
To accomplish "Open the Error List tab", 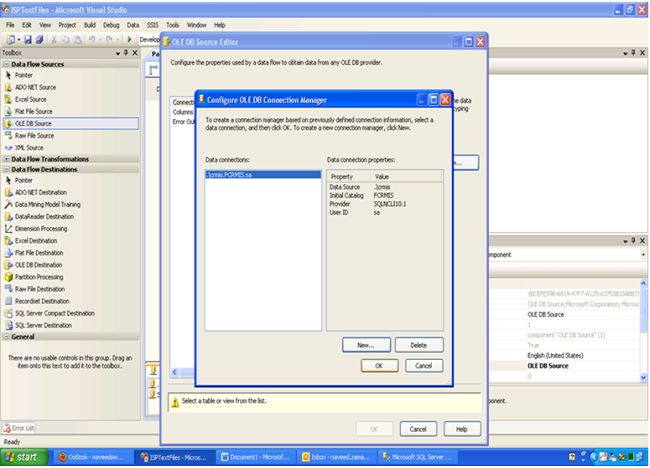I will pyautogui.click(x=19, y=428).
